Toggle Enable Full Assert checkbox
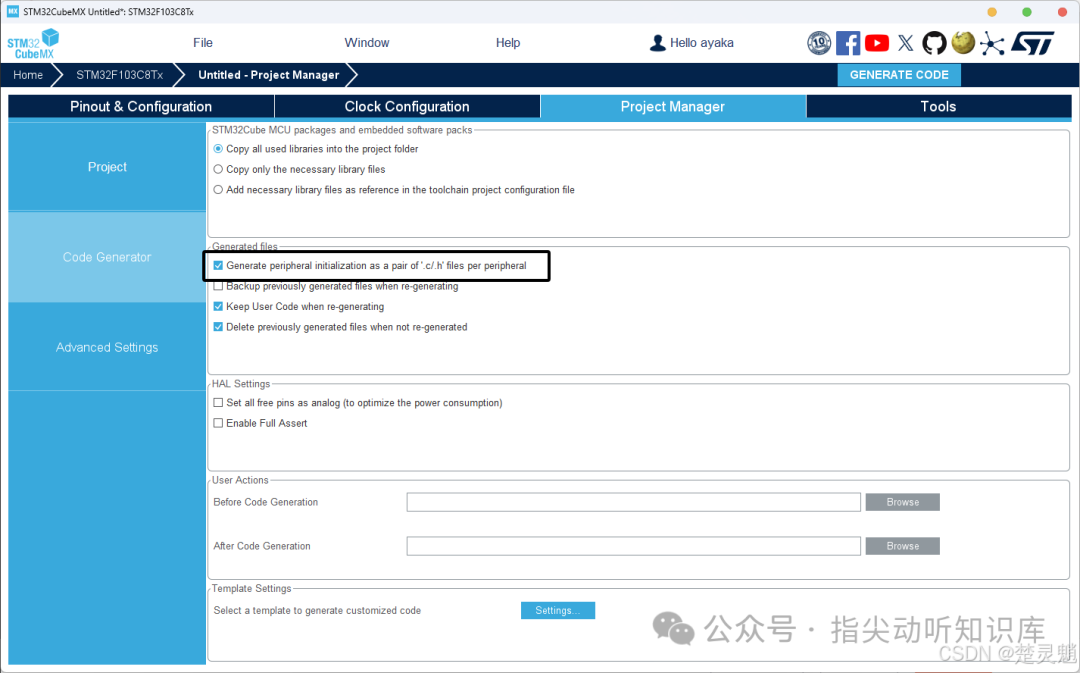The image size is (1080, 673). (x=218, y=424)
